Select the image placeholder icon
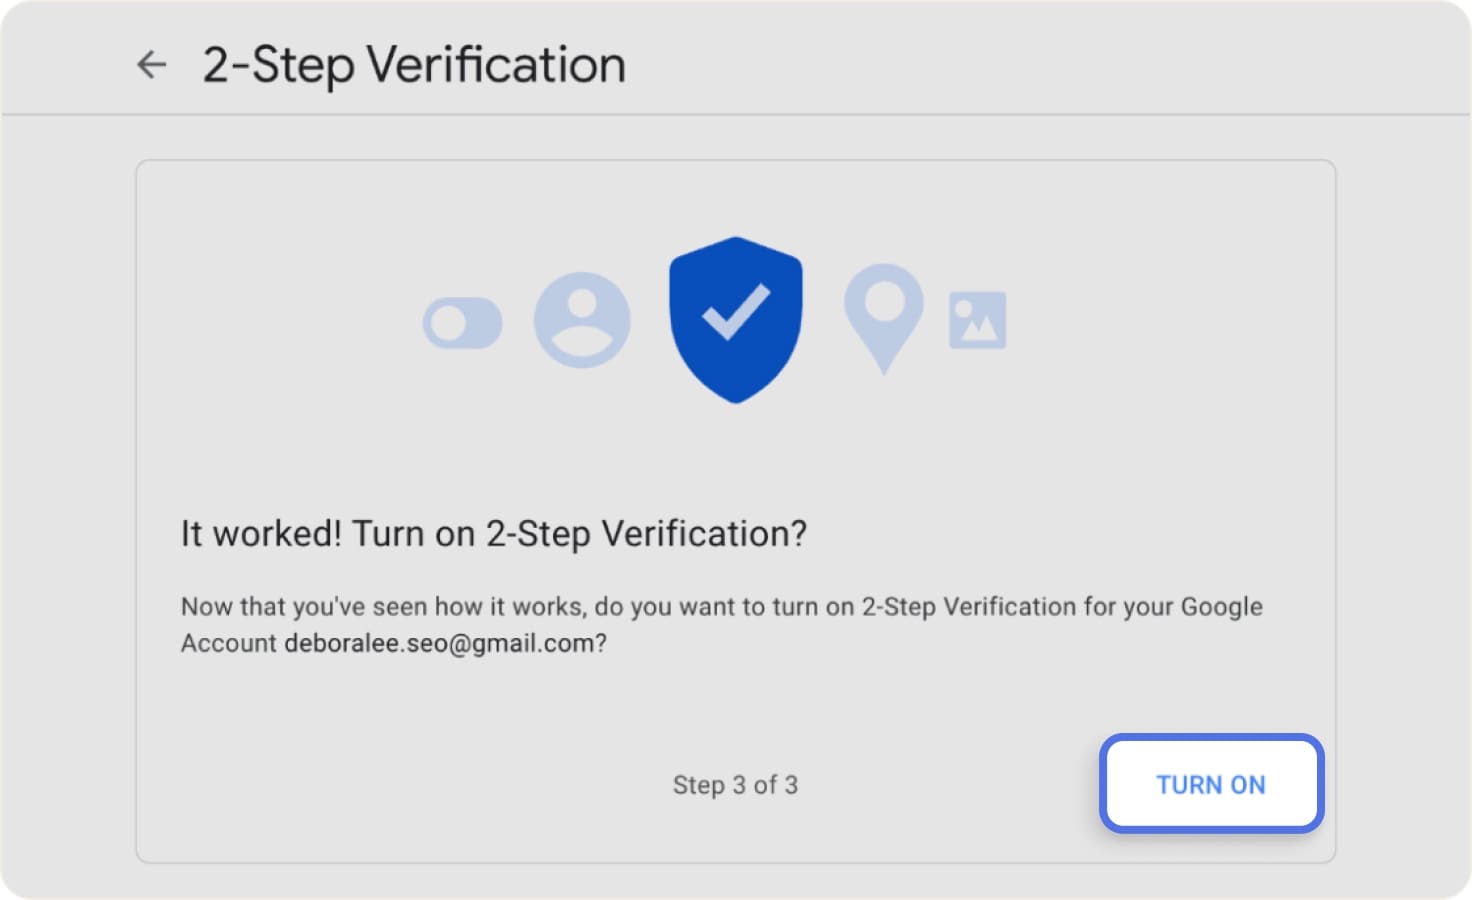1472x900 pixels. pyautogui.click(x=977, y=320)
